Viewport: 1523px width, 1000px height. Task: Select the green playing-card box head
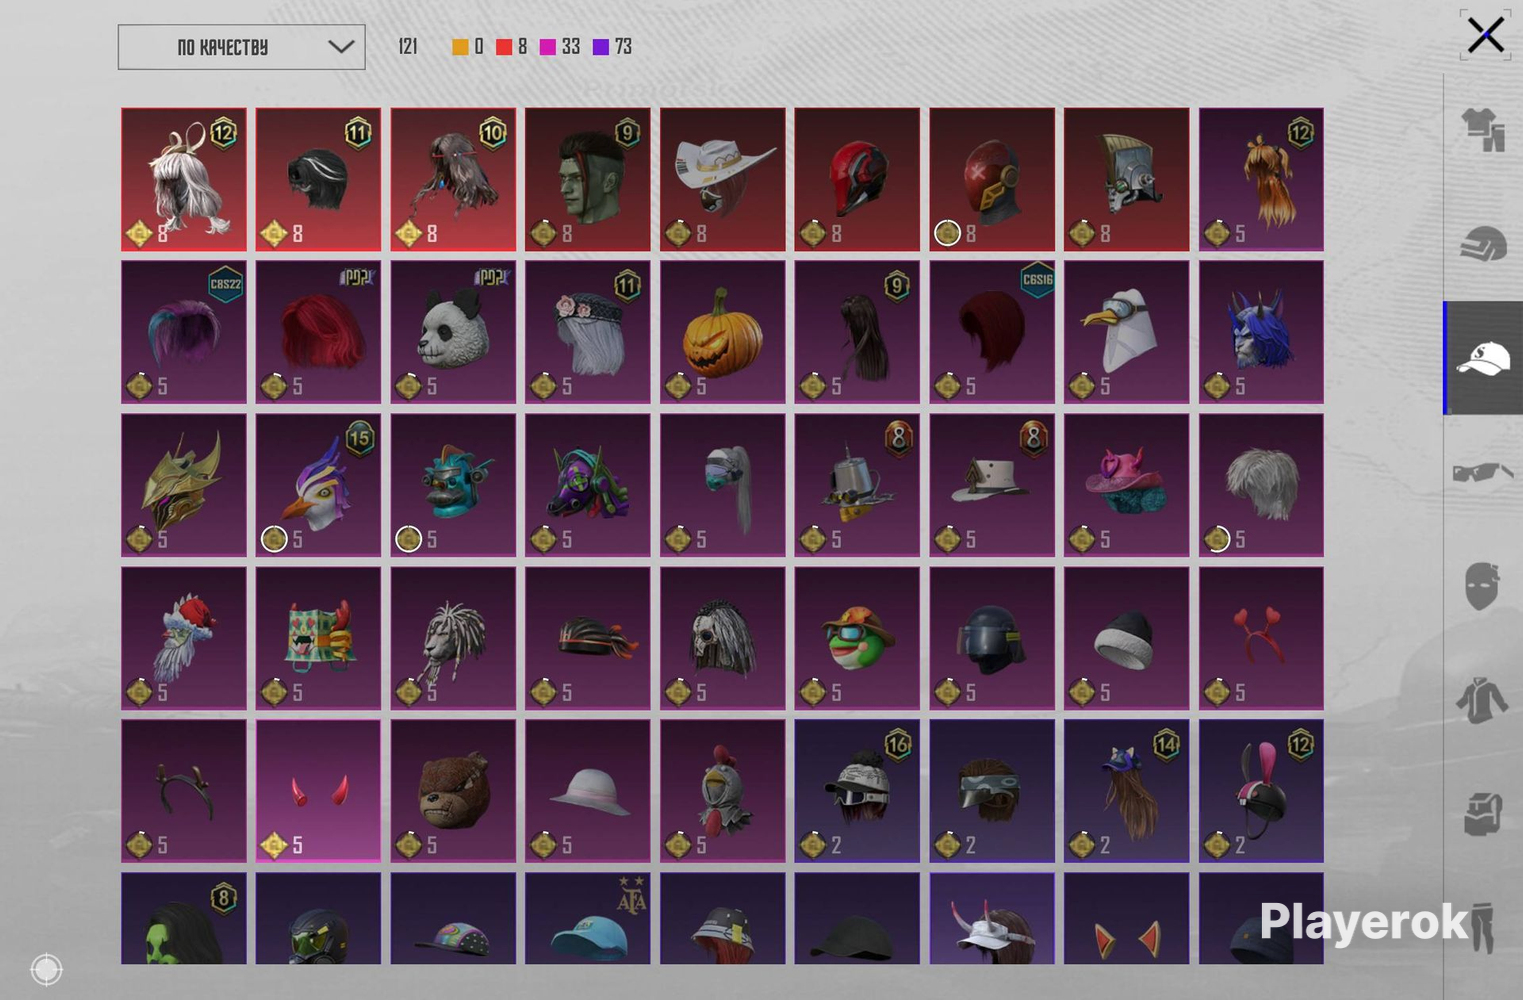pos(319,638)
